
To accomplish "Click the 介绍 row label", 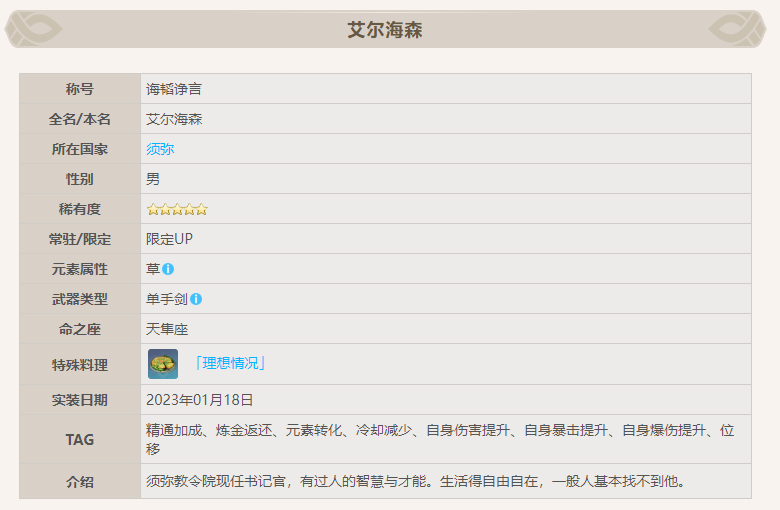I will click(80, 482).
